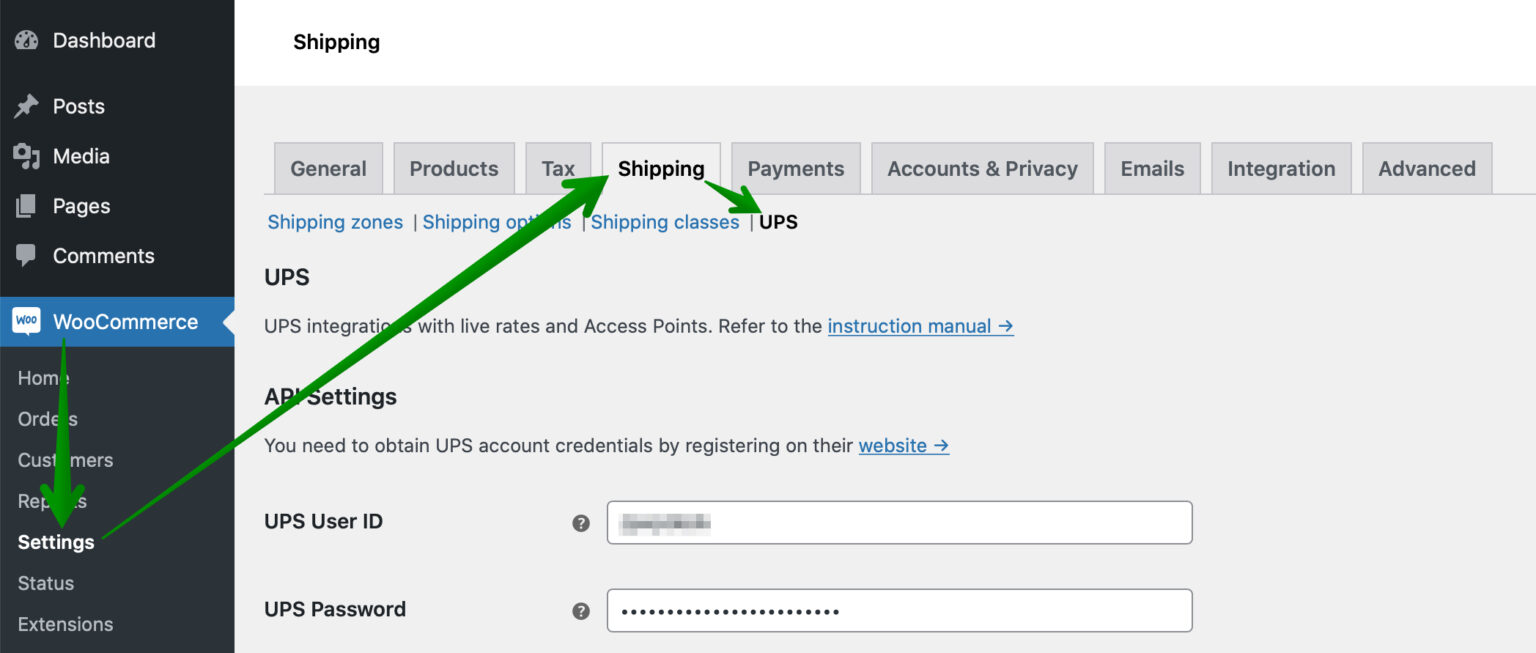Follow the instruction manual link
The width and height of the screenshot is (1536, 653).
click(x=910, y=326)
